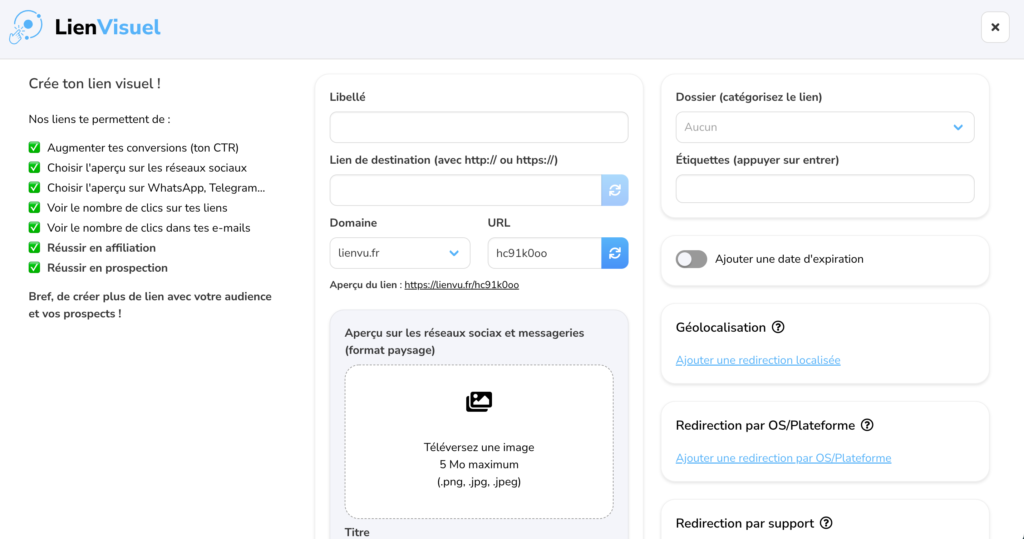
Task: Regenerate the short URL slug
Action: [615, 253]
